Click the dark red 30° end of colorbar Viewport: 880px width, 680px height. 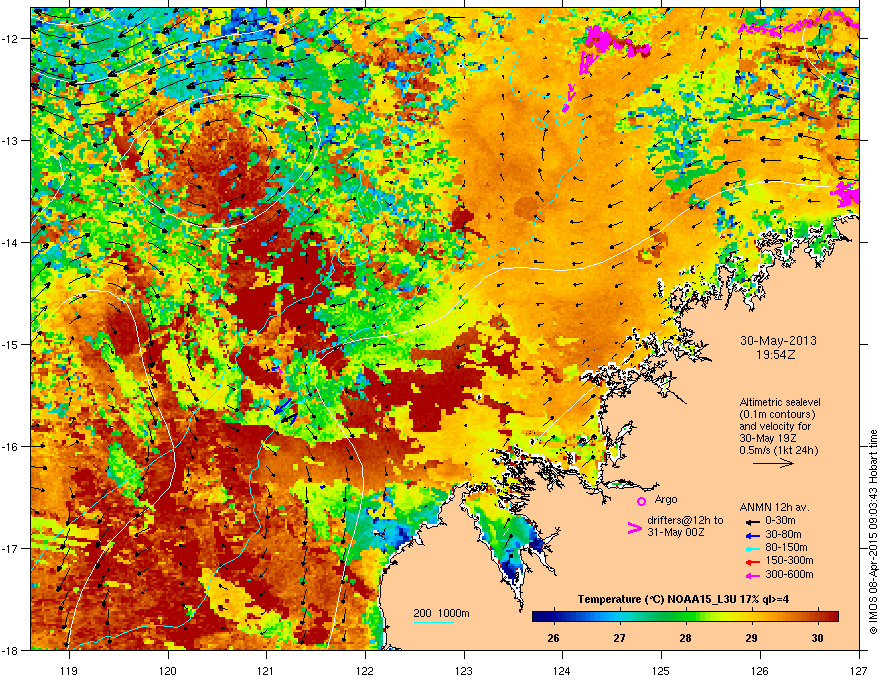click(831, 617)
